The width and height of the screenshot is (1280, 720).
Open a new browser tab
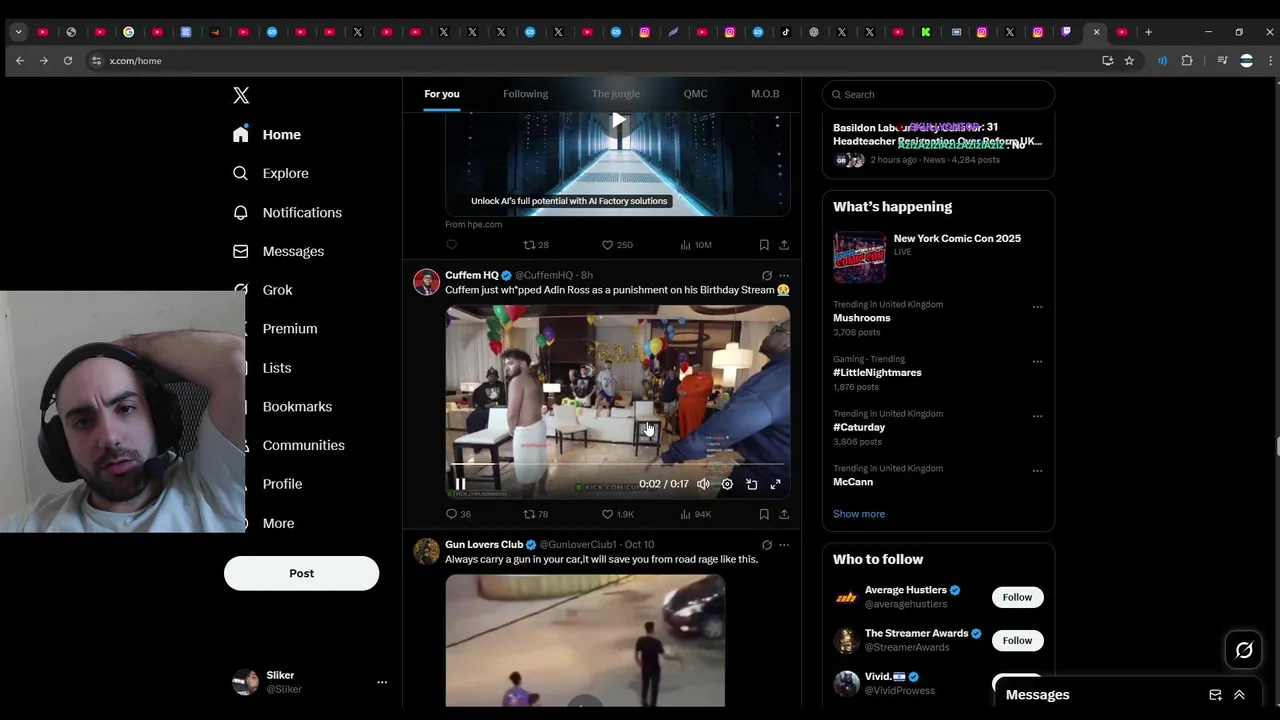(x=1148, y=32)
